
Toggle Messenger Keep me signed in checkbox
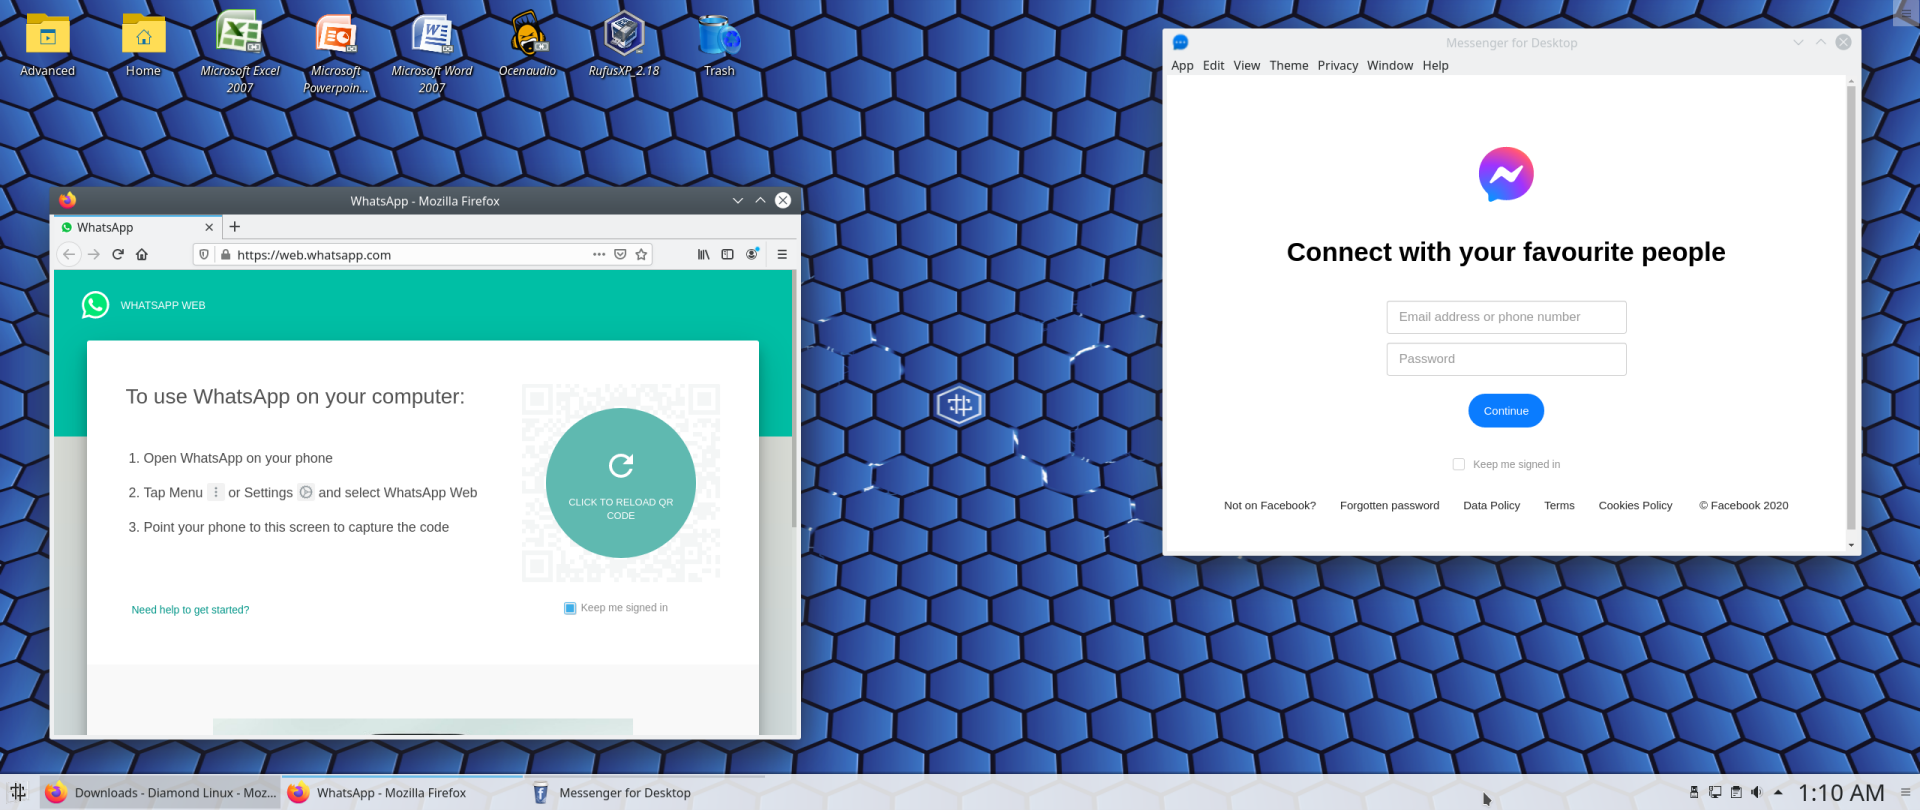[x=1459, y=464]
